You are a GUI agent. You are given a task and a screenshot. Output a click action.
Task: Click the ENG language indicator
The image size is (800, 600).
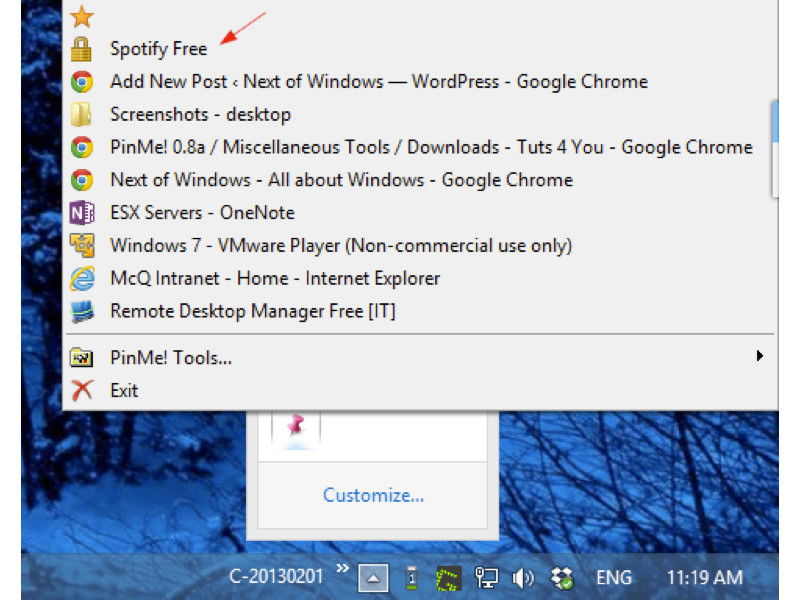pos(614,578)
